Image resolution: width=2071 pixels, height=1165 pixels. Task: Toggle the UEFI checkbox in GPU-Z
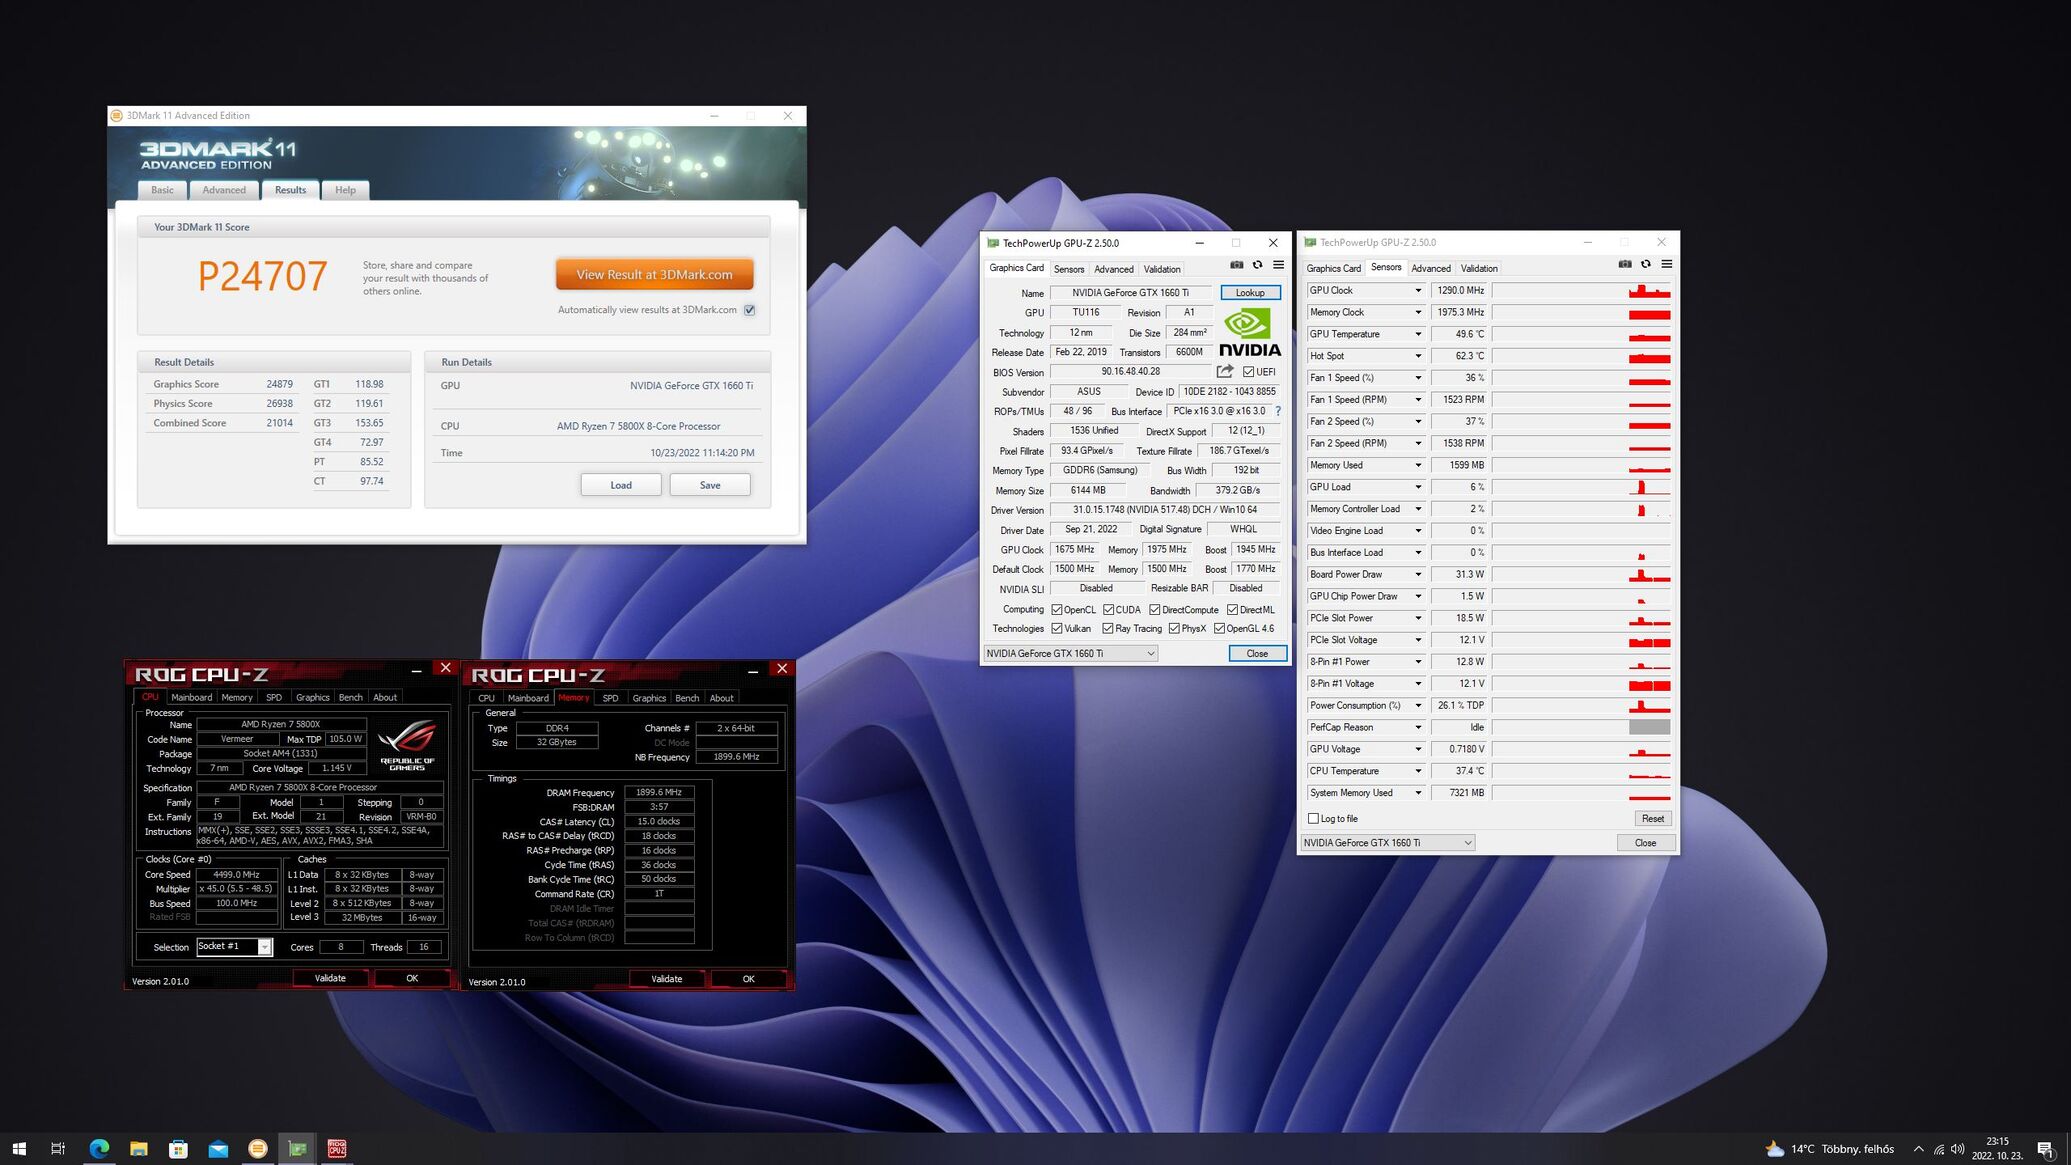pos(1248,372)
